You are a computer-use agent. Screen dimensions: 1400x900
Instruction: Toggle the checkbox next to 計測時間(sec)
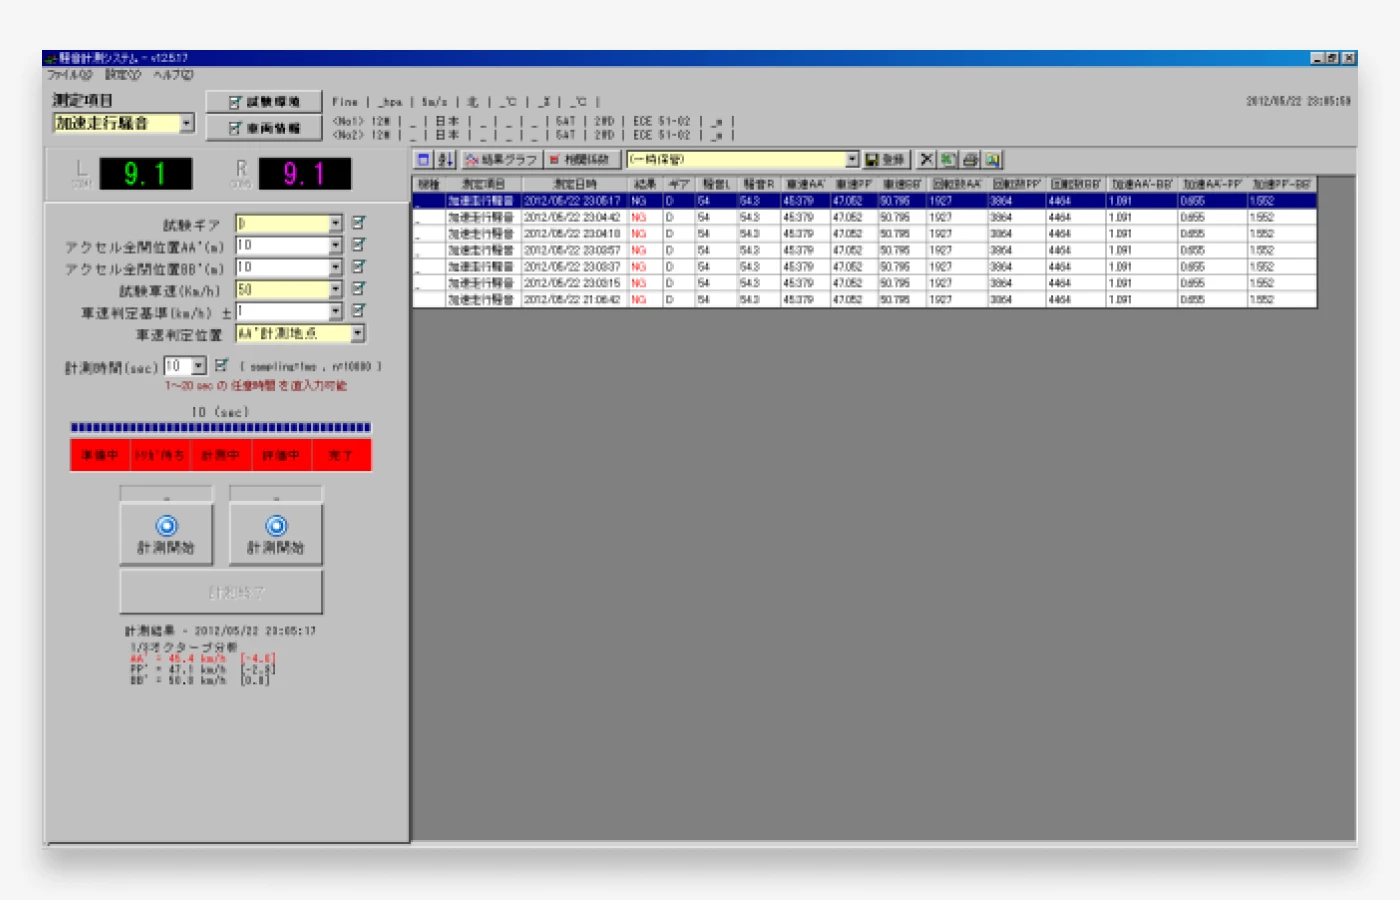pyautogui.click(x=222, y=366)
